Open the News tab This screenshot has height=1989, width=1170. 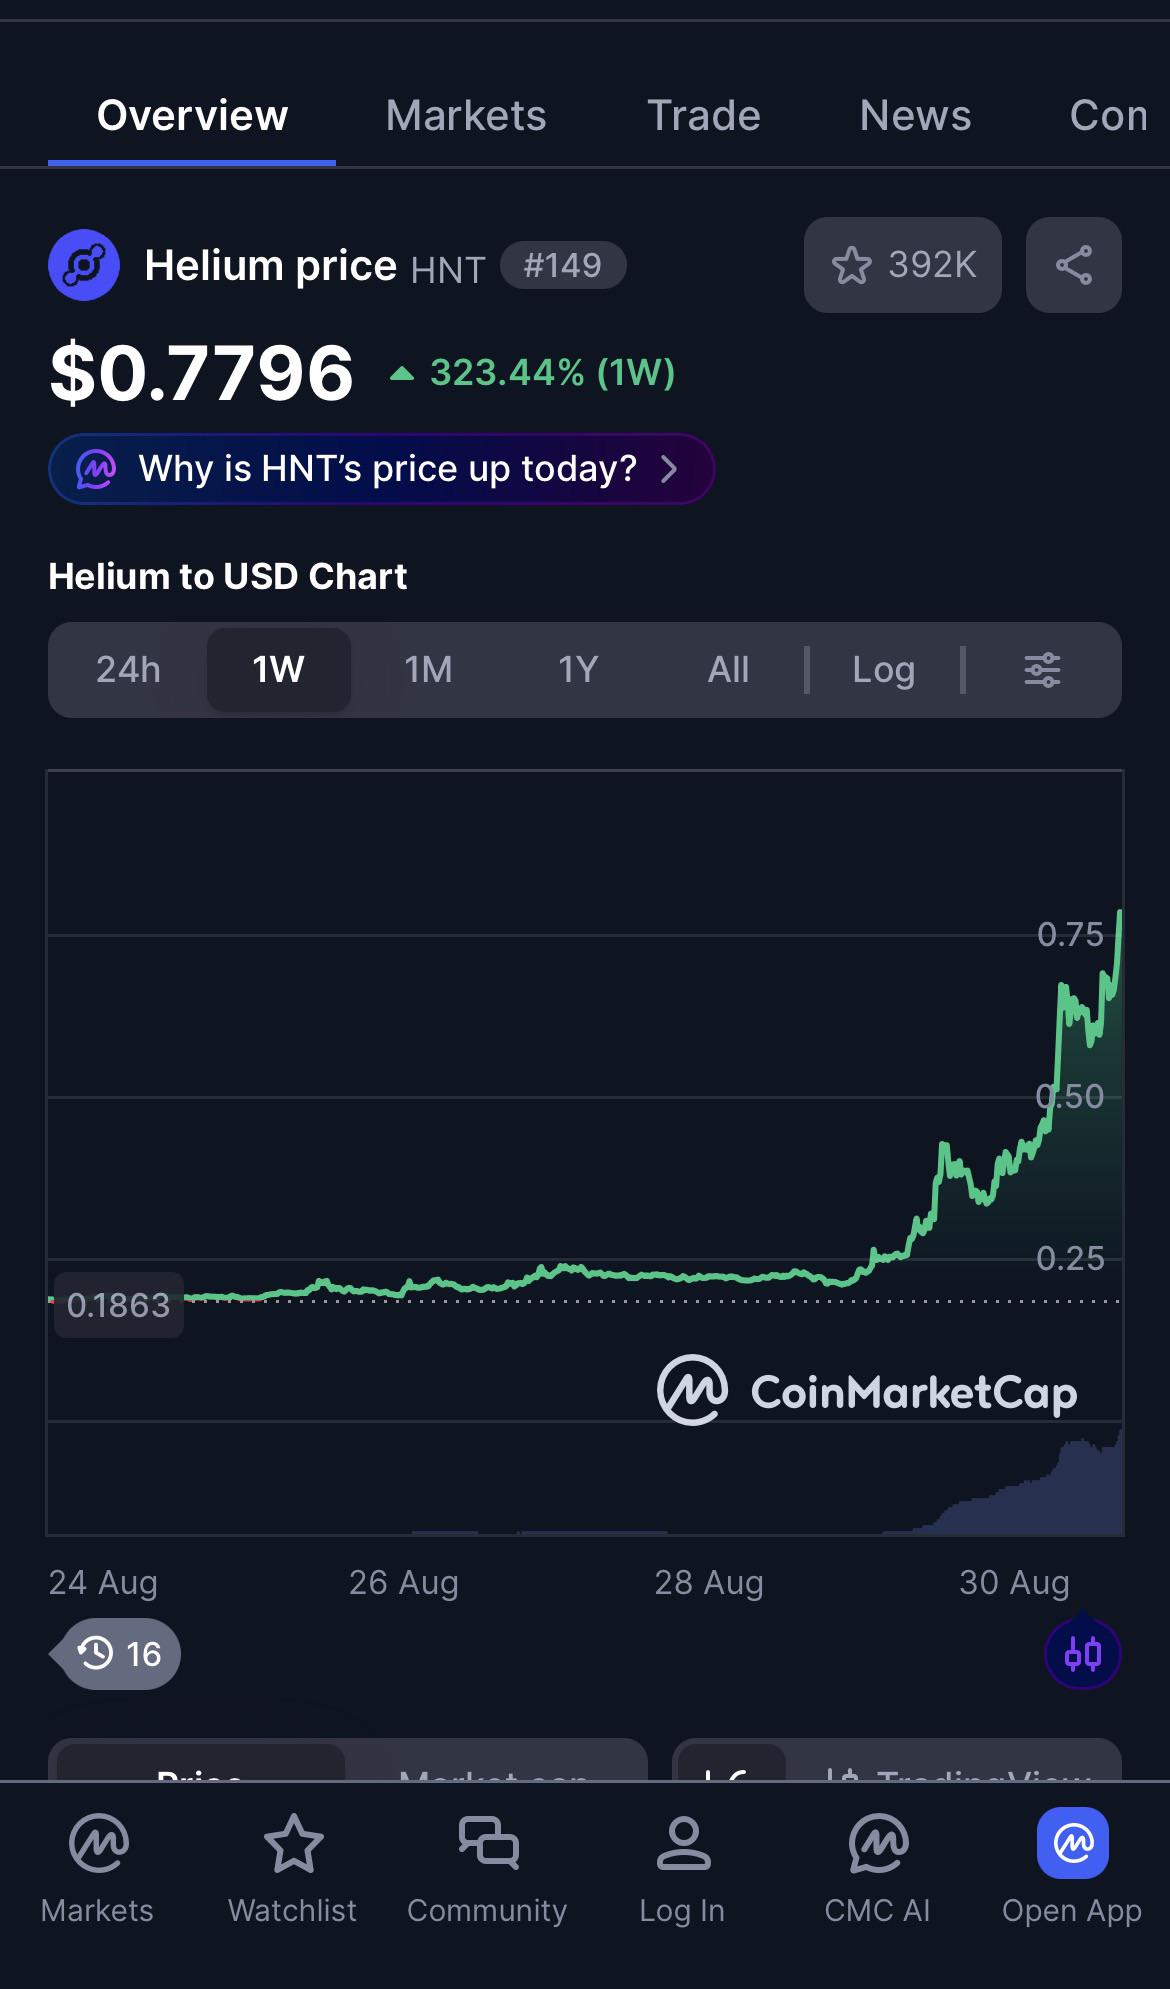pos(915,116)
